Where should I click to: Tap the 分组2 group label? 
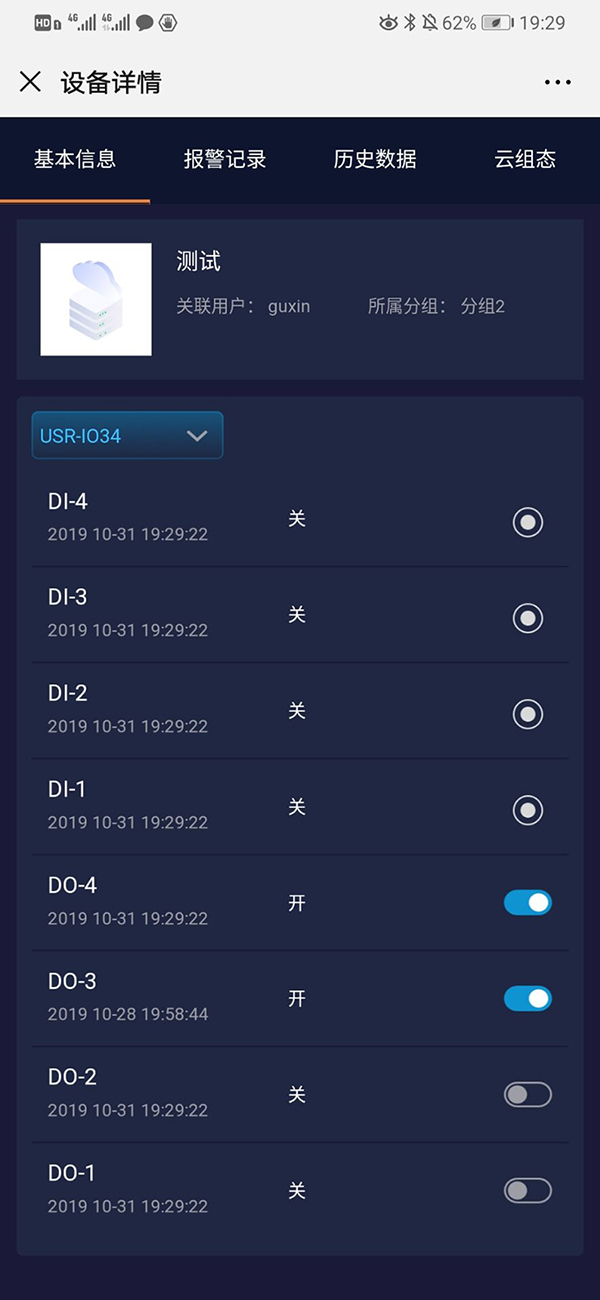[483, 307]
